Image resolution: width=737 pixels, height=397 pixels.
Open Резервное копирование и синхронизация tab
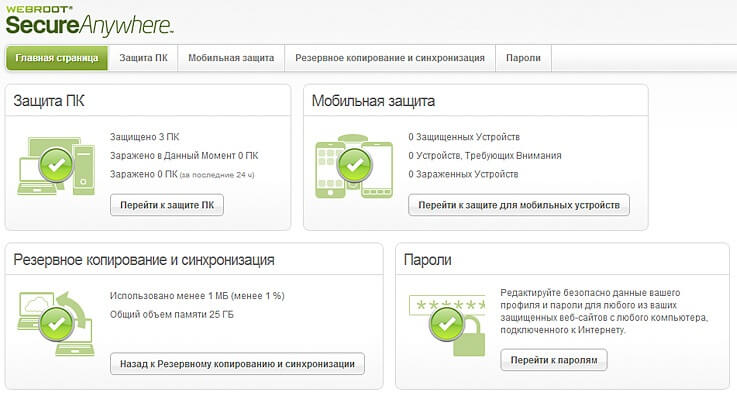click(390, 58)
